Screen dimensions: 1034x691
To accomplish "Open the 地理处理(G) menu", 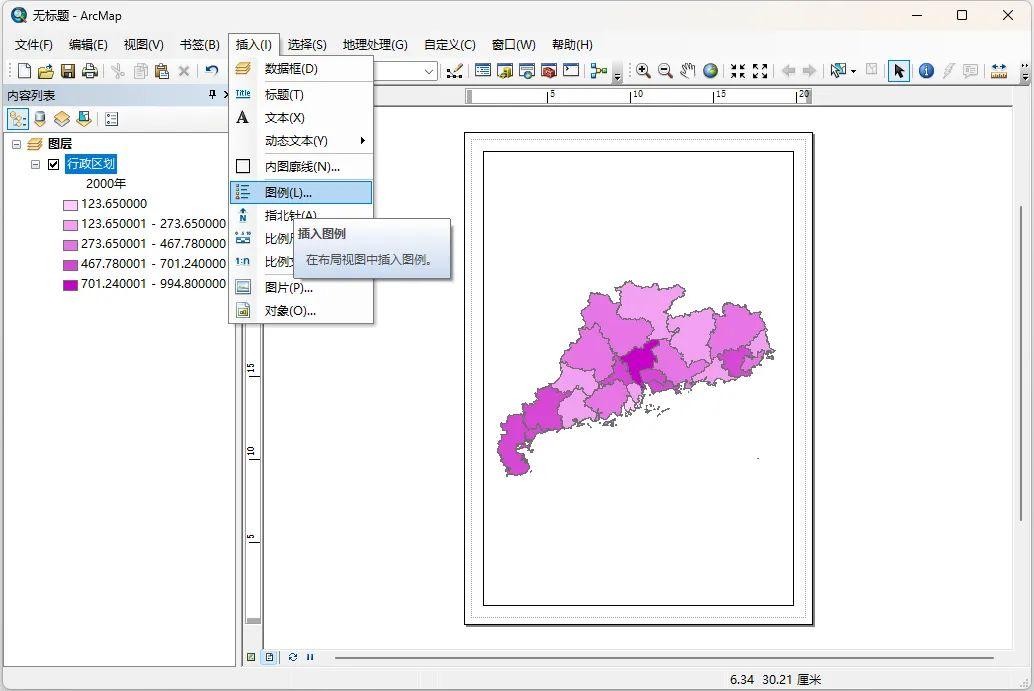I will pos(375,45).
